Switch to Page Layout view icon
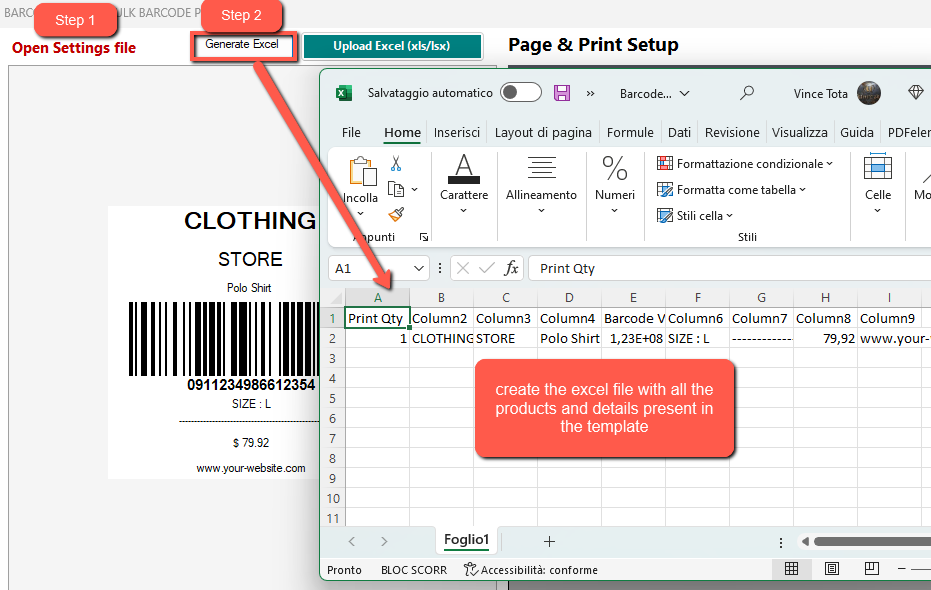The height and width of the screenshot is (590, 931). 832,569
